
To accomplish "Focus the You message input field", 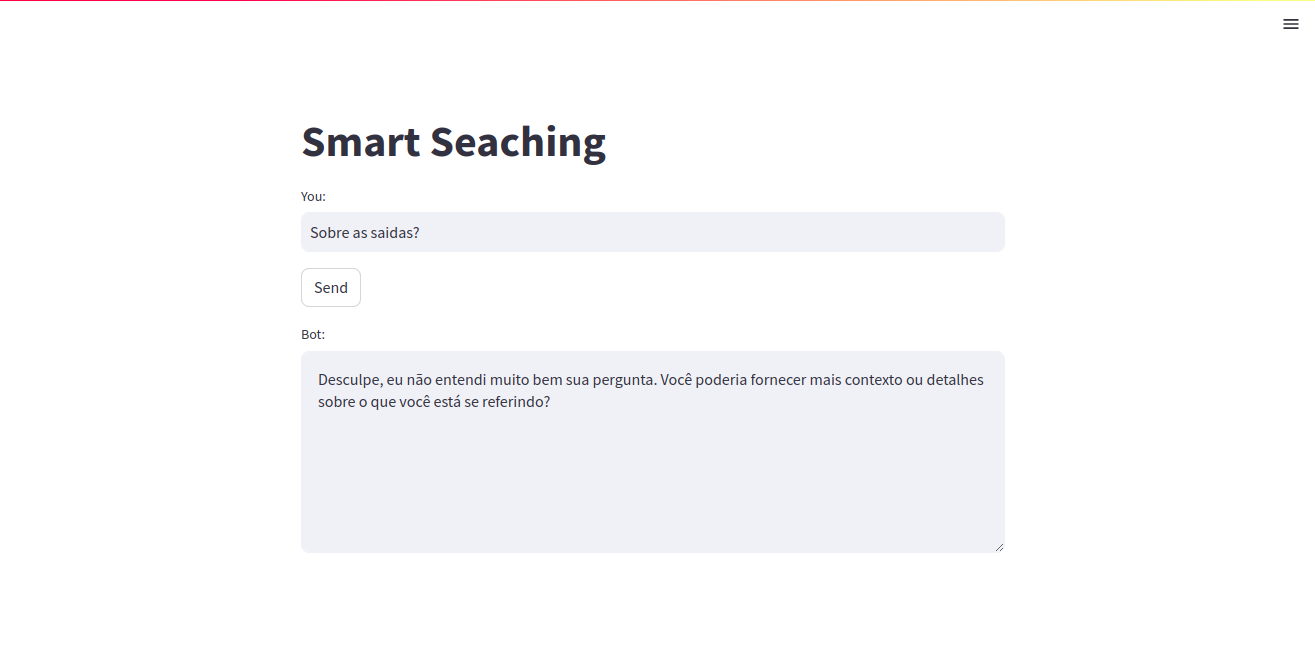I will pos(652,232).
